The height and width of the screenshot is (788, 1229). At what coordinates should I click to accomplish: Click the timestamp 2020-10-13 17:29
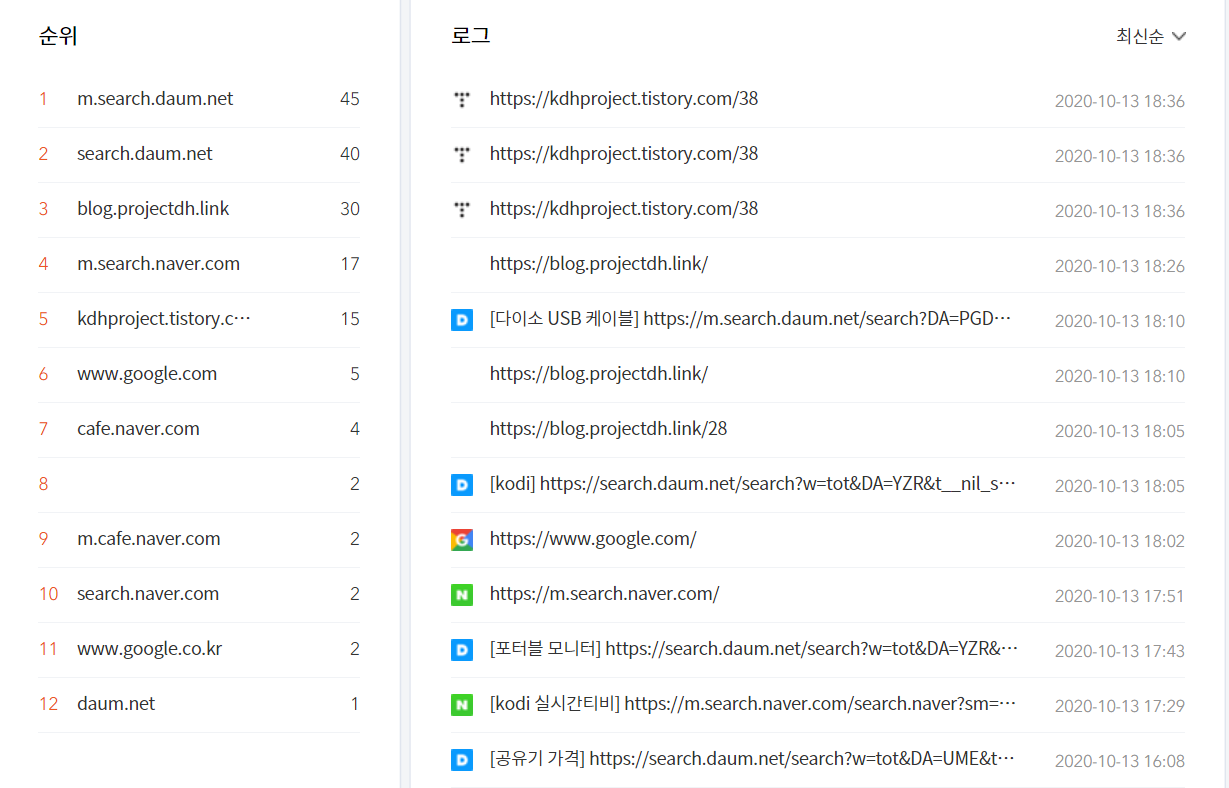pyautogui.click(x=1120, y=706)
